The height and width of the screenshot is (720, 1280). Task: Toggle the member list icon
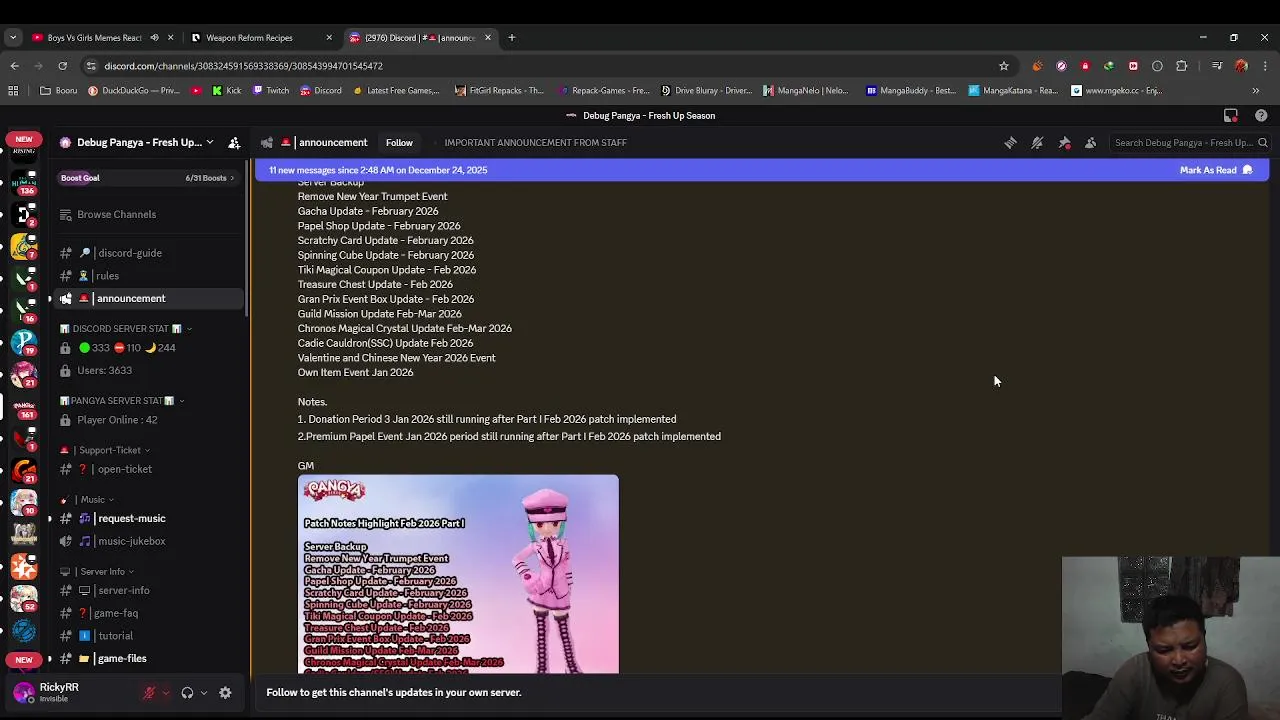(x=1091, y=143)
